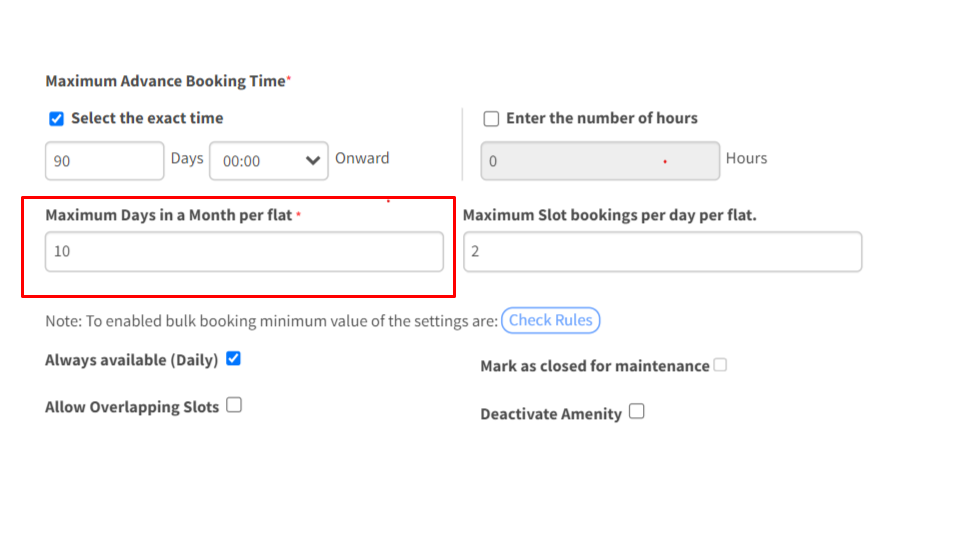This screenshot has width=960, height=540.
Task: Click the 'Maximum Days in a Month per flat' label
Action: [168, 215]
